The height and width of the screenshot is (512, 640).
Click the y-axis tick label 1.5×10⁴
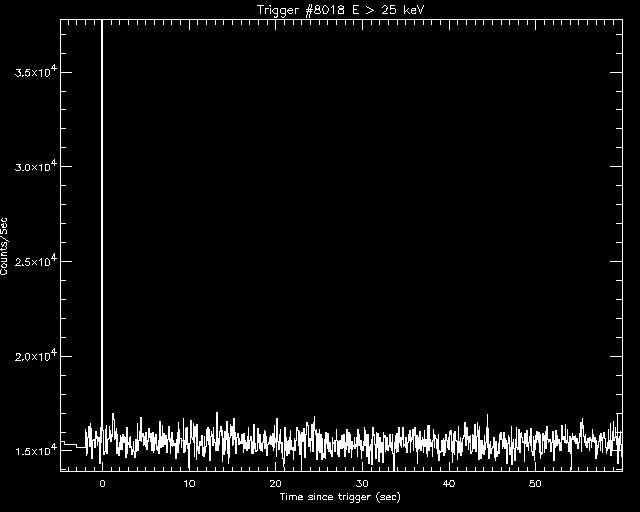pyautogui.click(x=35, y=450)
